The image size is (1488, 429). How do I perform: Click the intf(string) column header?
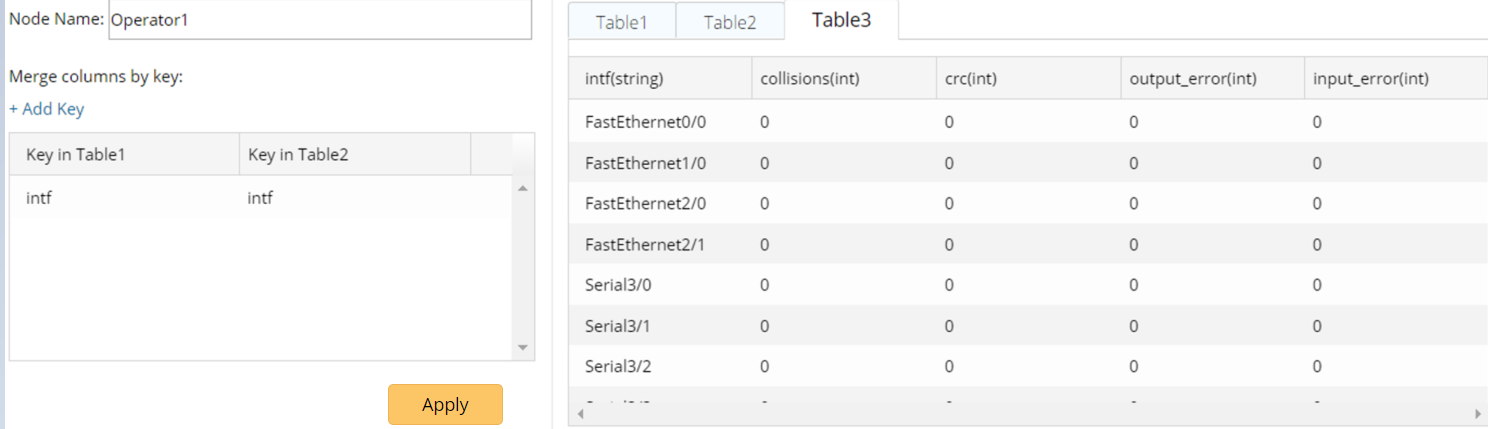tap(624, 79)
